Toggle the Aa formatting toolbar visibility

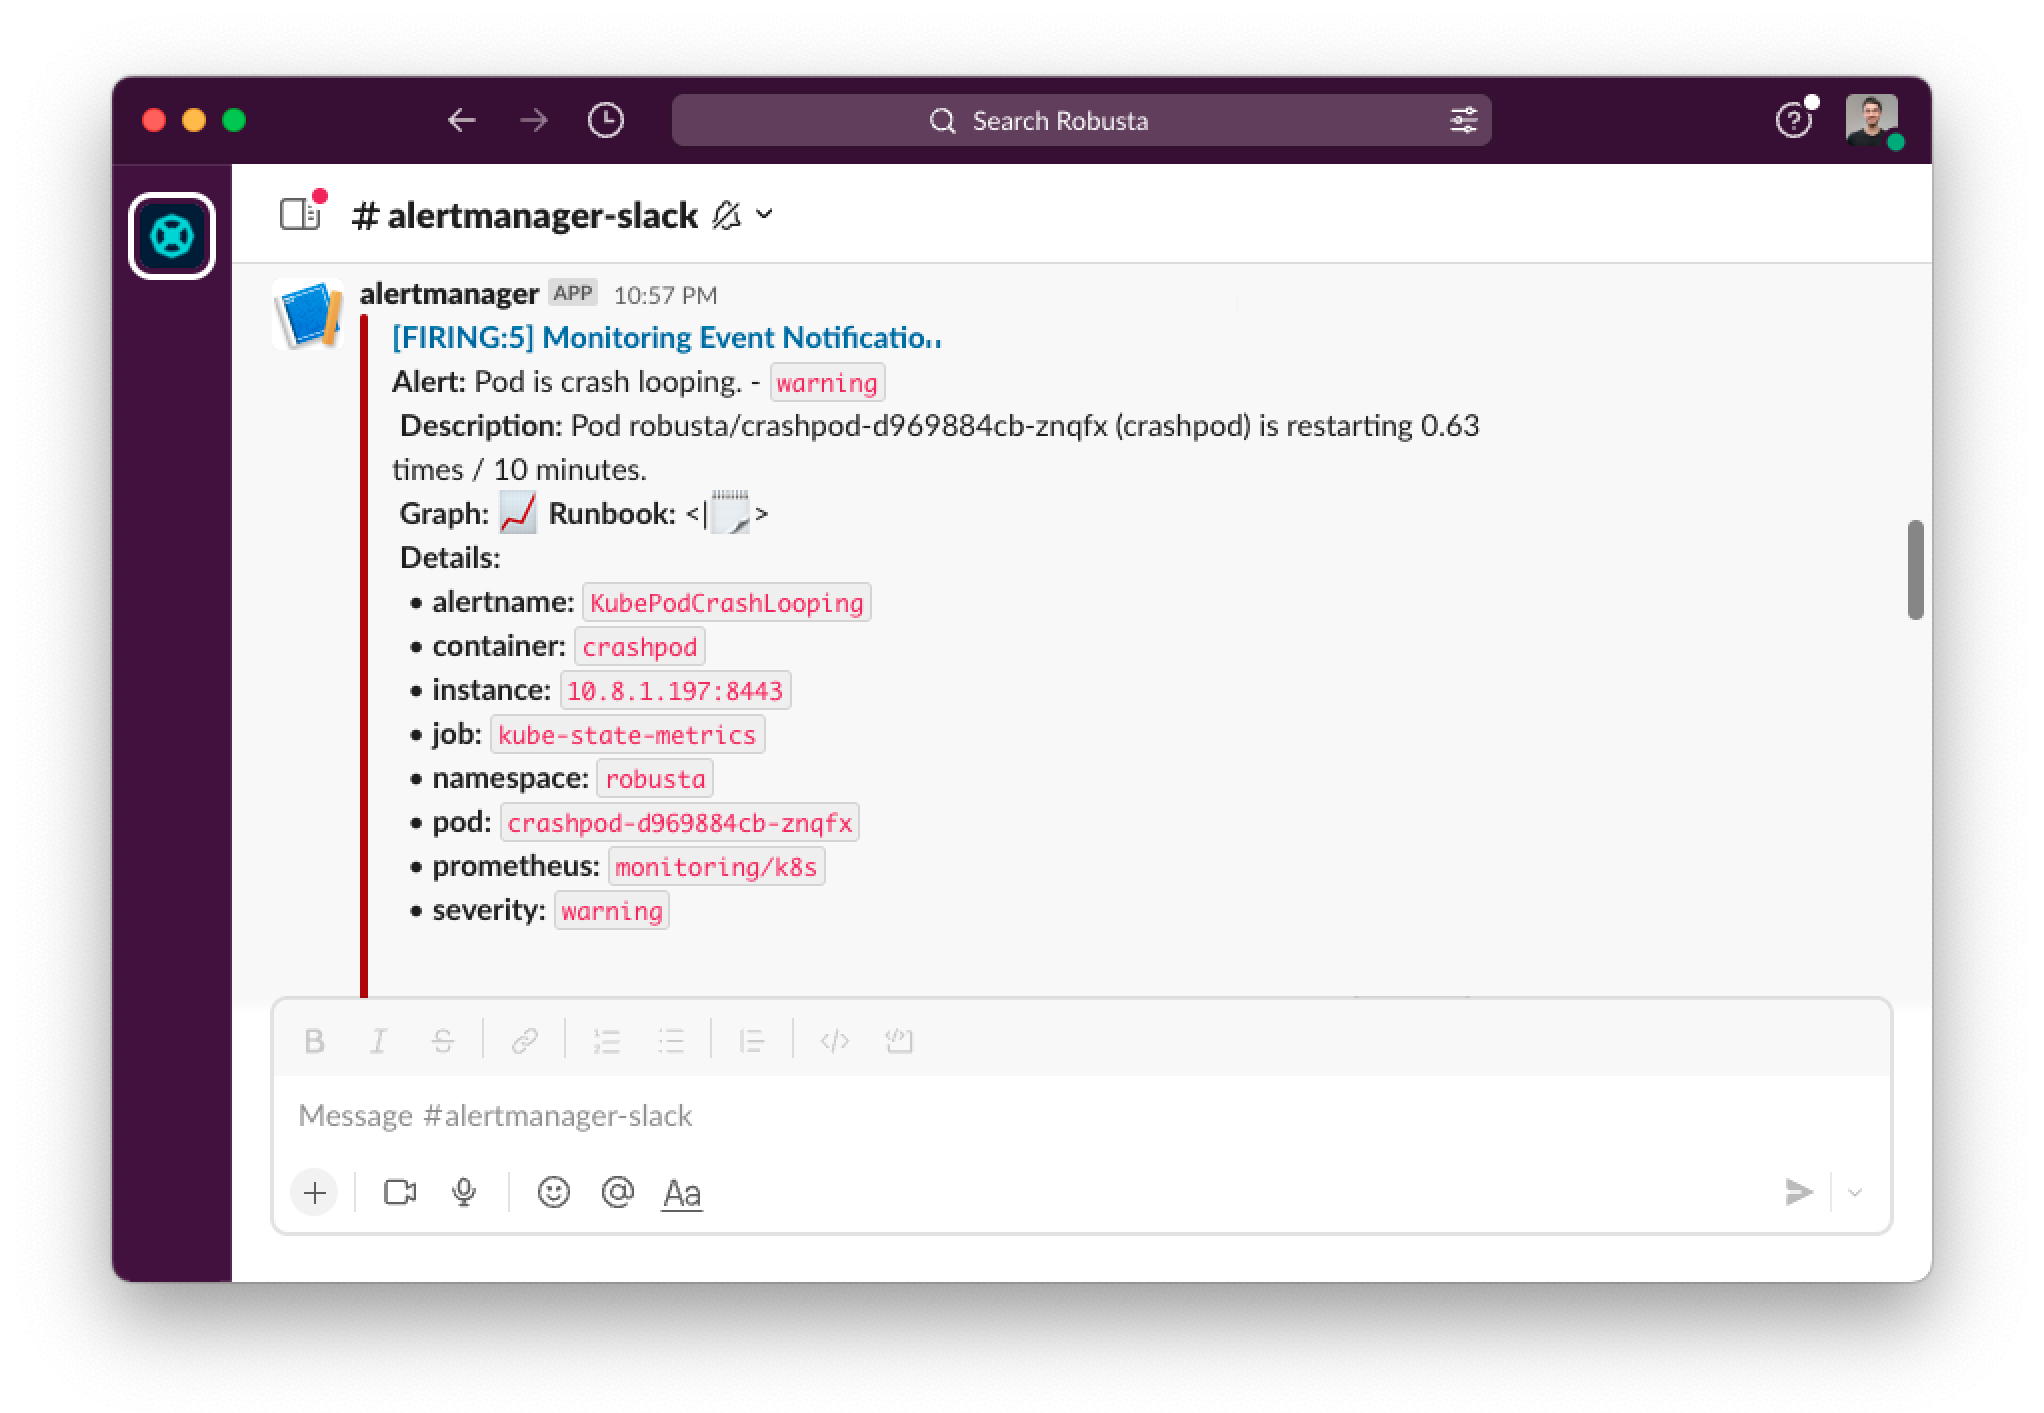pyautogui.click(x=682, y=1193)
